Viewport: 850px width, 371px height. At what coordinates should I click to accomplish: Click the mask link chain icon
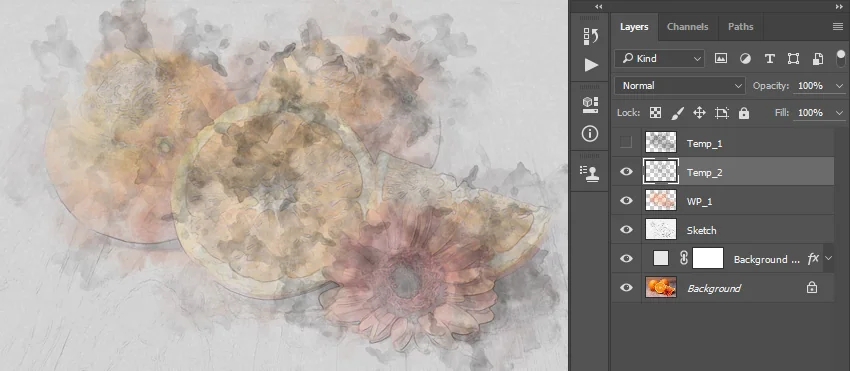[x=684, y=259]
